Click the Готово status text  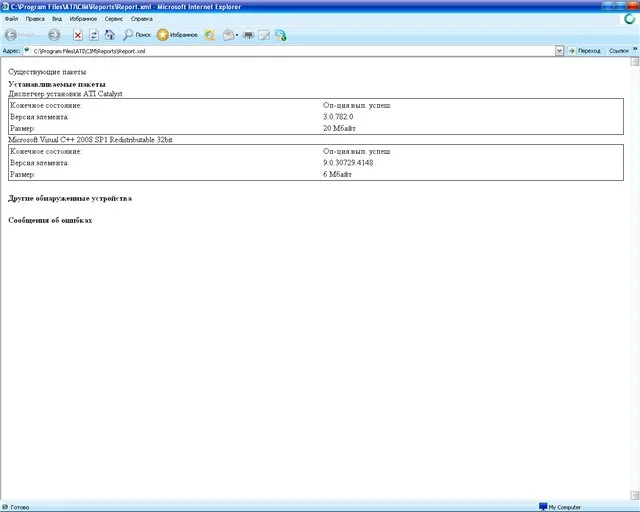coord(20,507)
